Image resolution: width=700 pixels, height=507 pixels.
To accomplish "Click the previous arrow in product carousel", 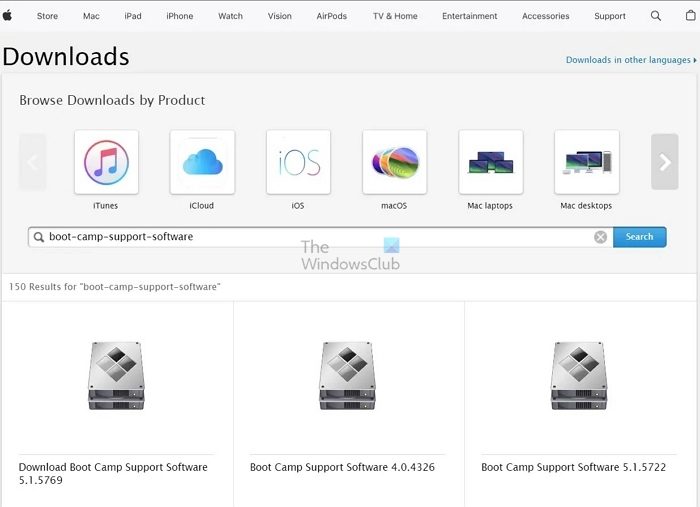I will (32, 162).
